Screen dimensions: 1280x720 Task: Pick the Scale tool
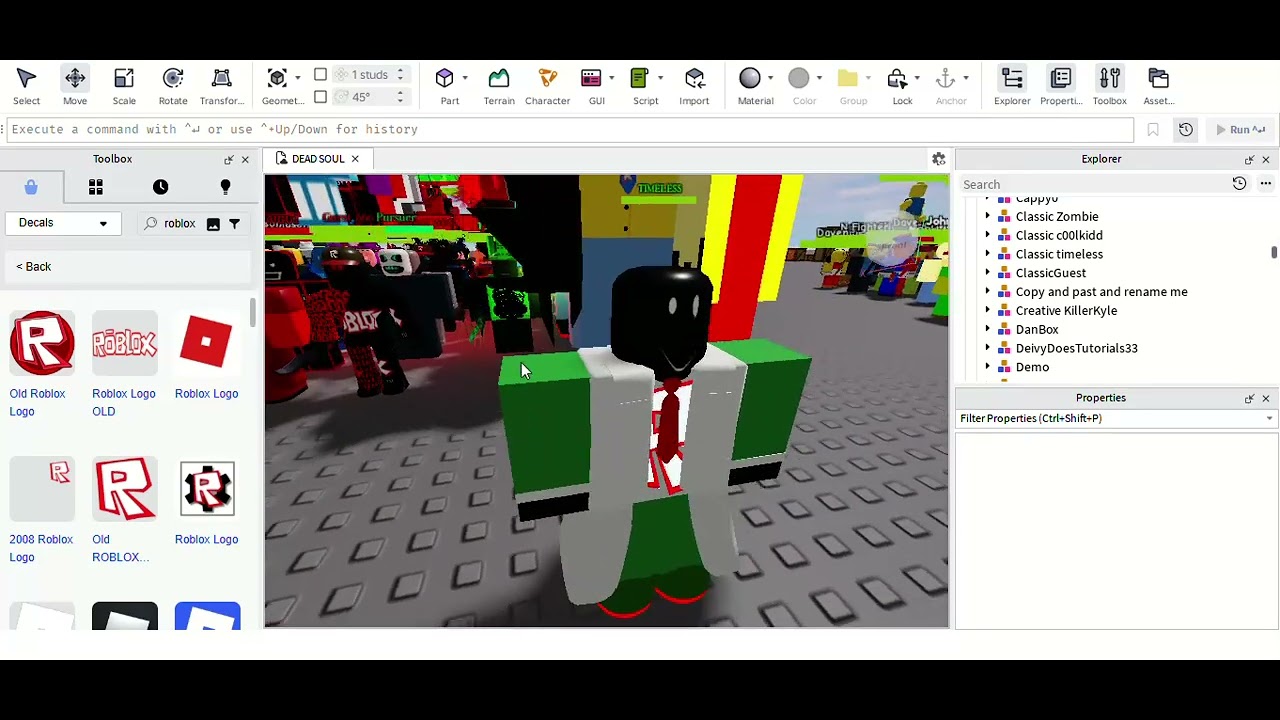(x=124, y=85)
